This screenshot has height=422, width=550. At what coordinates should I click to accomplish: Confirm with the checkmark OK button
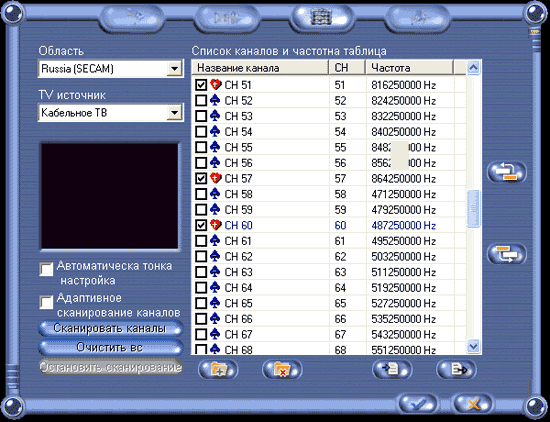(418, 403)
